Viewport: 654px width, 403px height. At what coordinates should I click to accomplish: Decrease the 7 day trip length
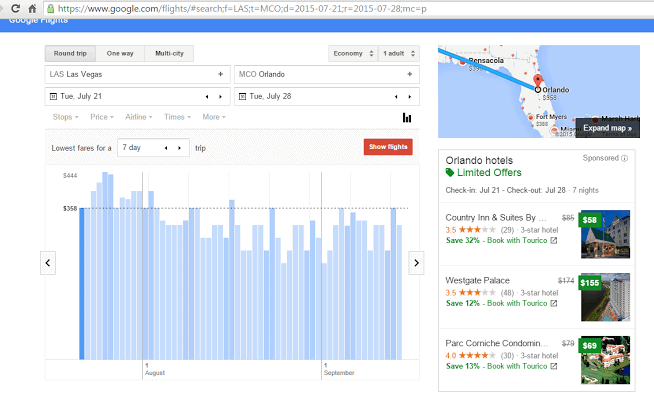coord(166,148)
